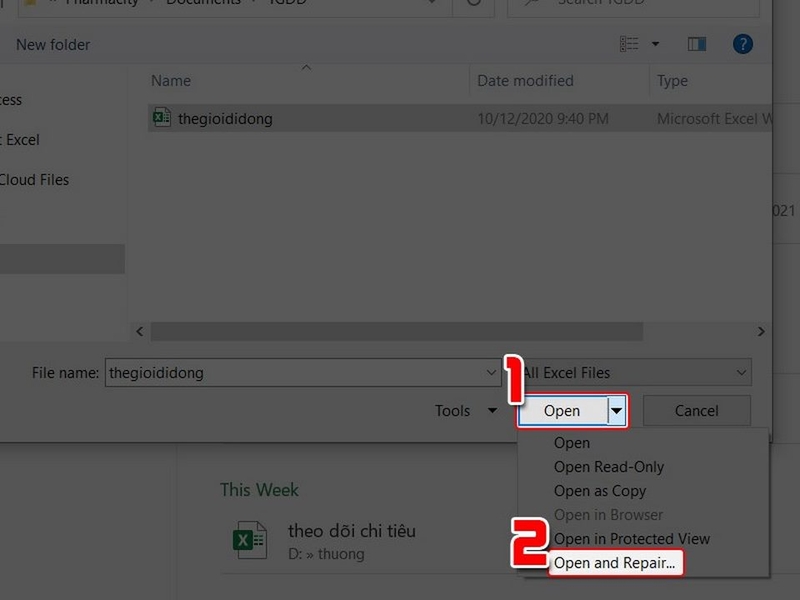The image size is (800, 600).
Task: Choose Open in Browser menu entry
Action: click(609, 515)
